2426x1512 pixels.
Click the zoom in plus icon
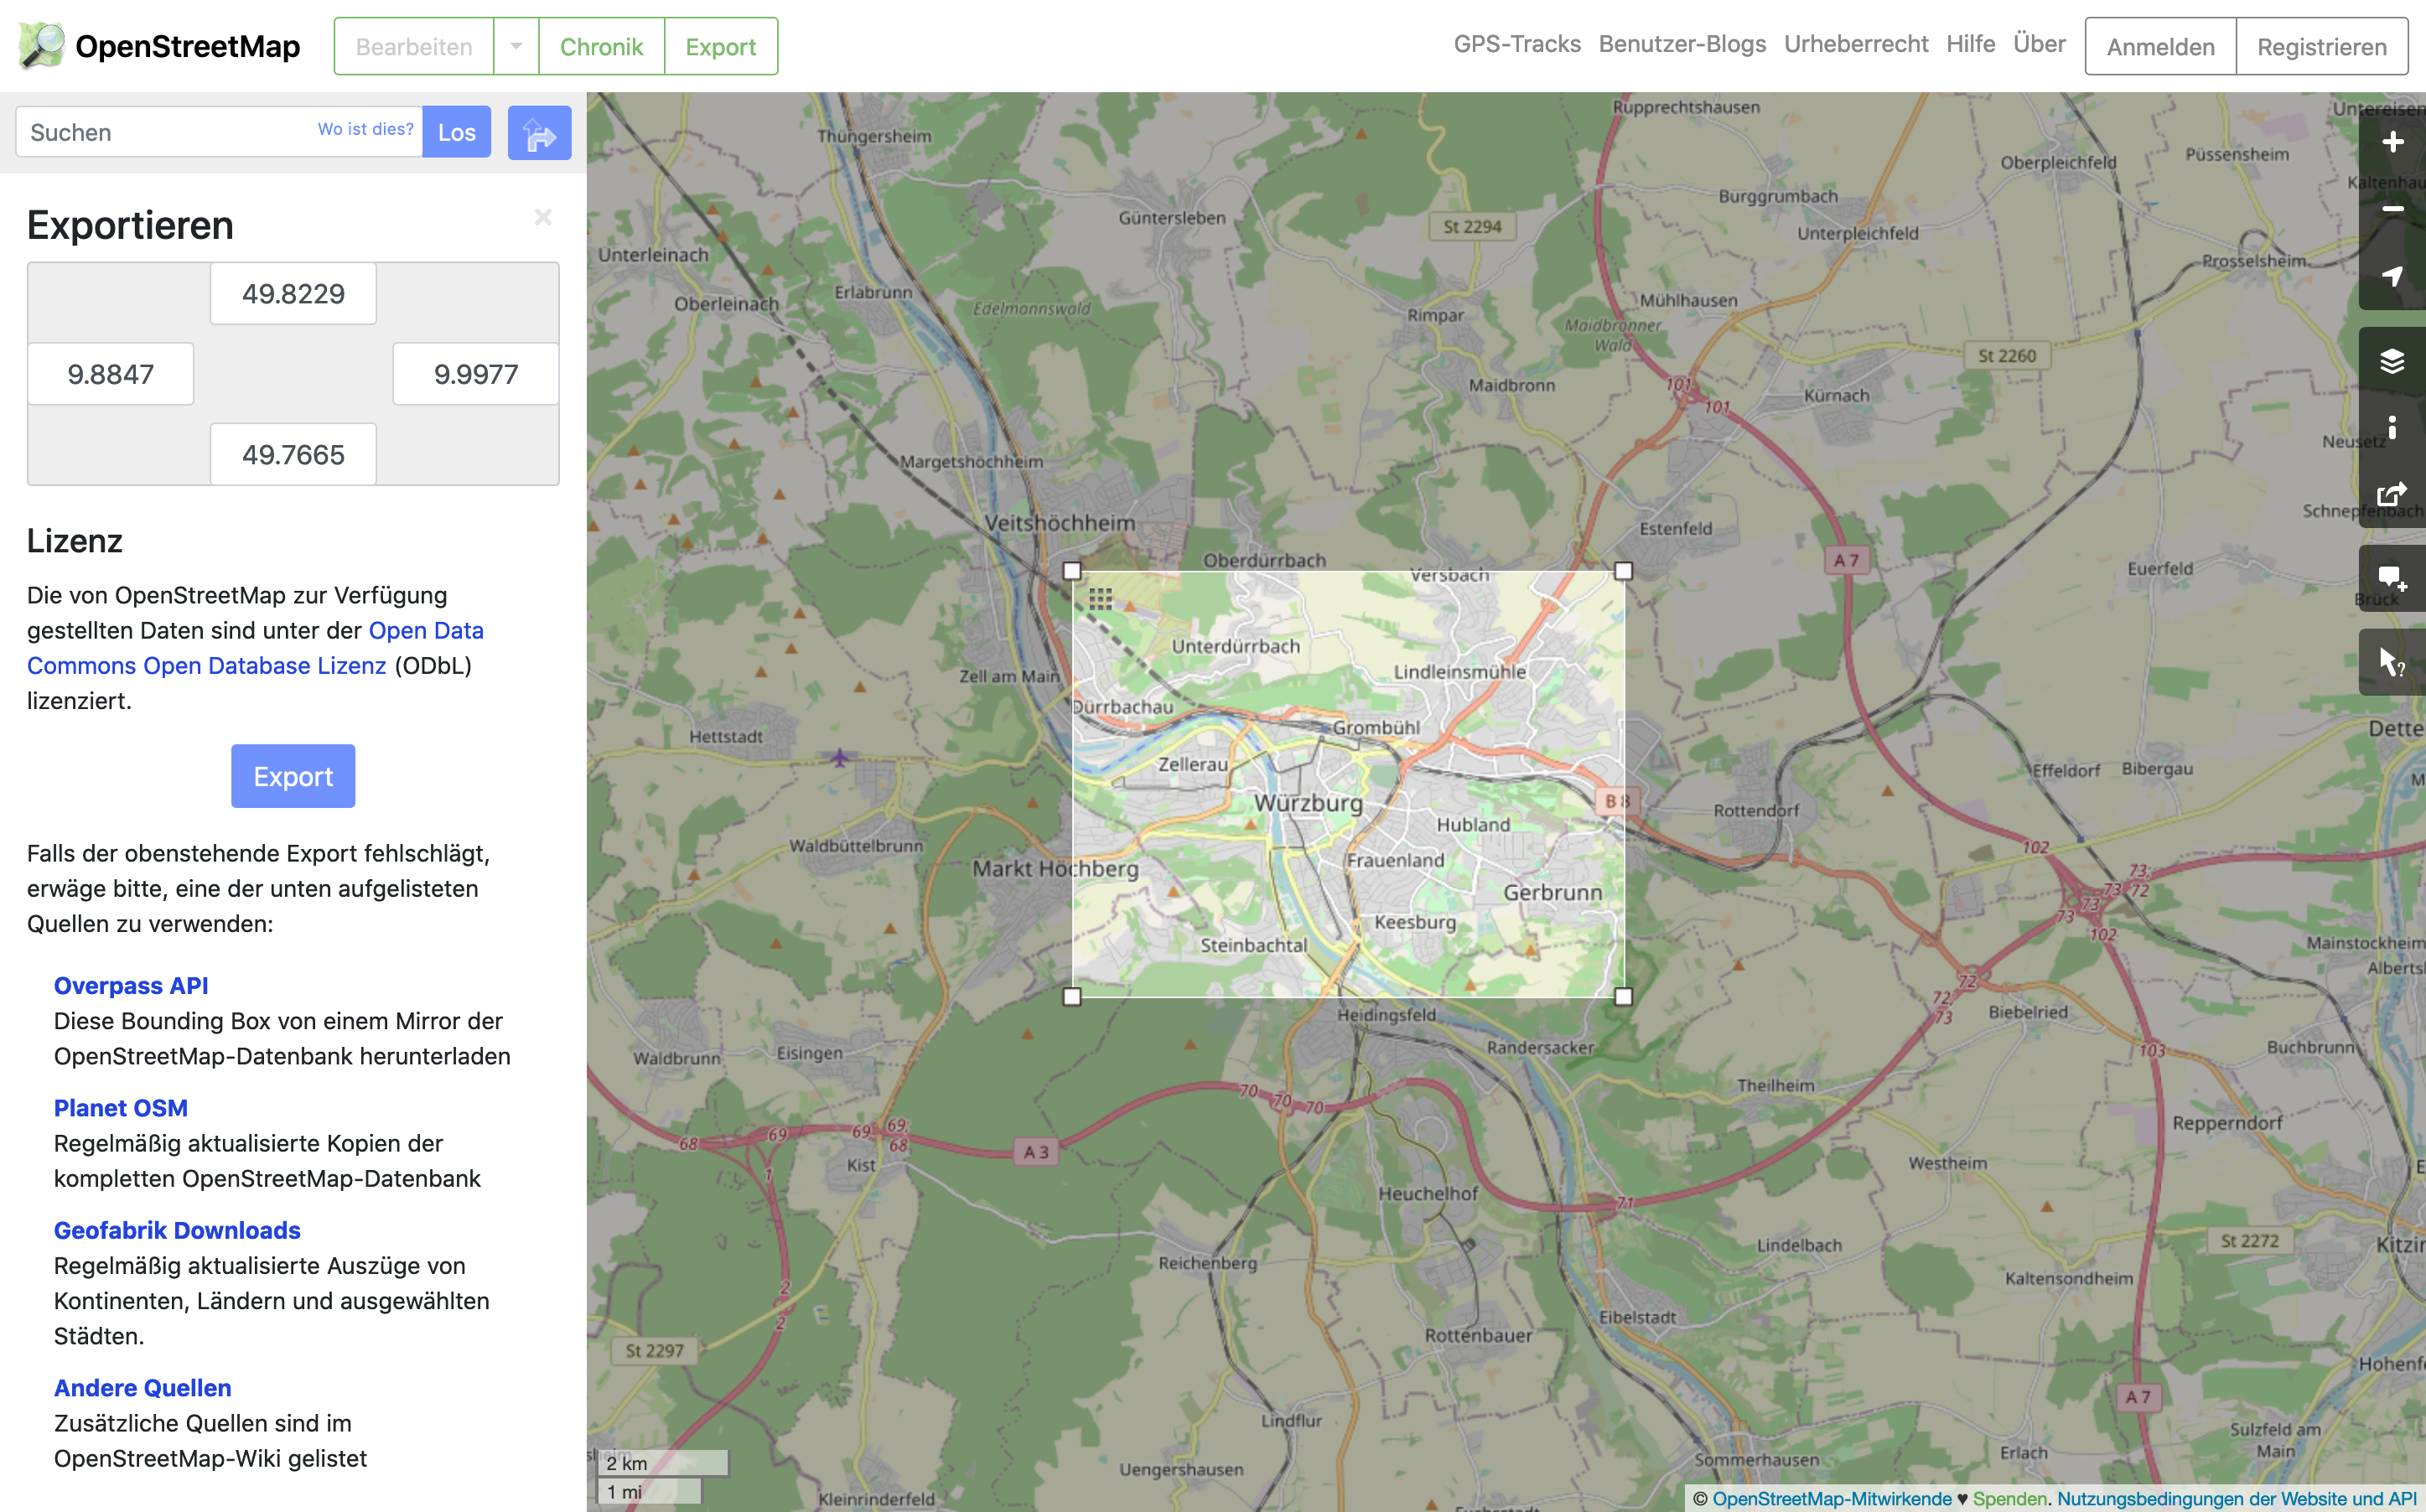(2391, 142)
